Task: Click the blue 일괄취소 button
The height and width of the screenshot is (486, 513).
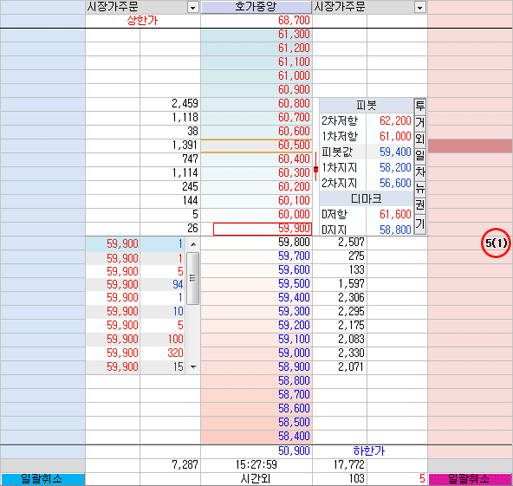Action: [42, 479]
